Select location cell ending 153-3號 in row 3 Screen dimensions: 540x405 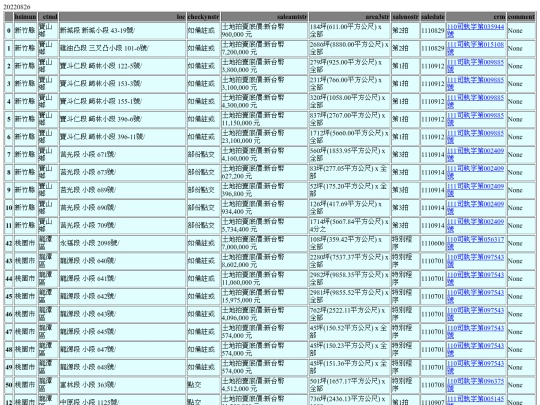[122, 83]
